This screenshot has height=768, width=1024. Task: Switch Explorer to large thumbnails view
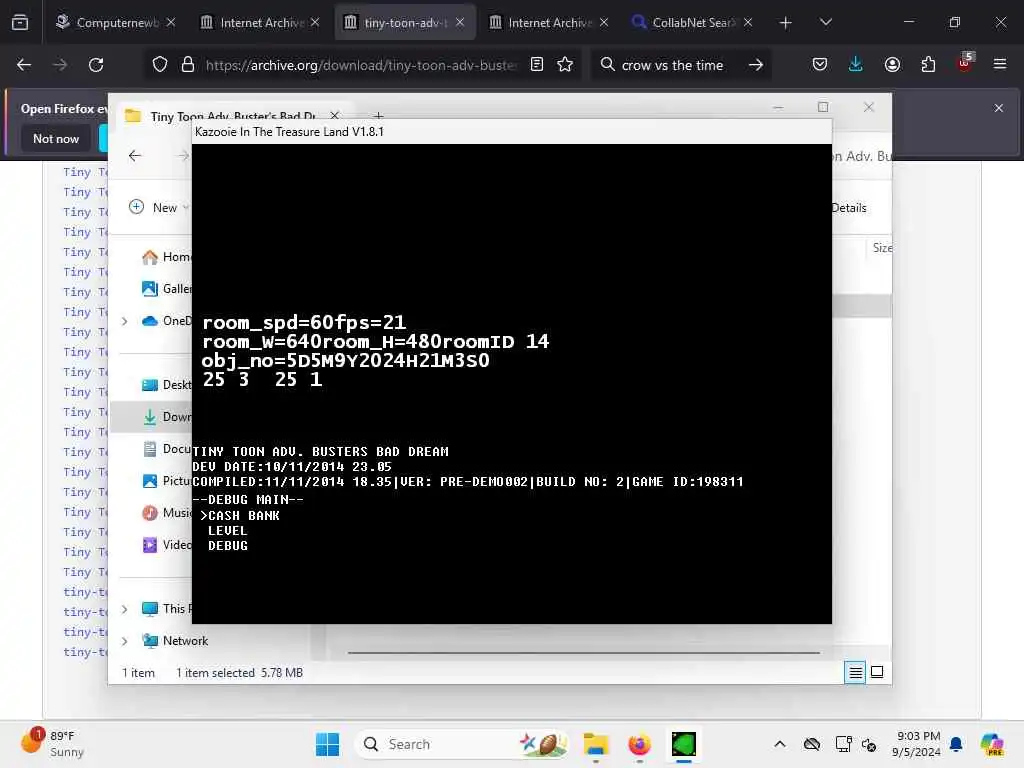click(x=877, y=672)
